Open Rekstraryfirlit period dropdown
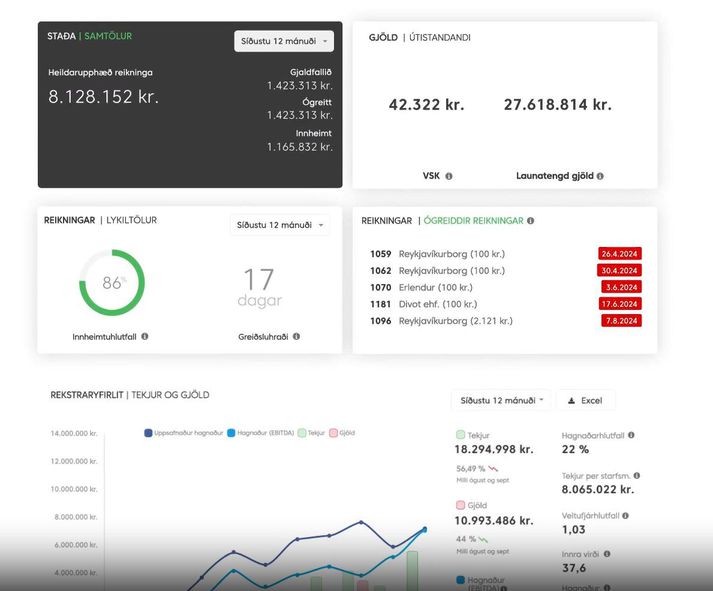Screen dimensions: 713x591 pyautogui.click(x=501, y=400)
